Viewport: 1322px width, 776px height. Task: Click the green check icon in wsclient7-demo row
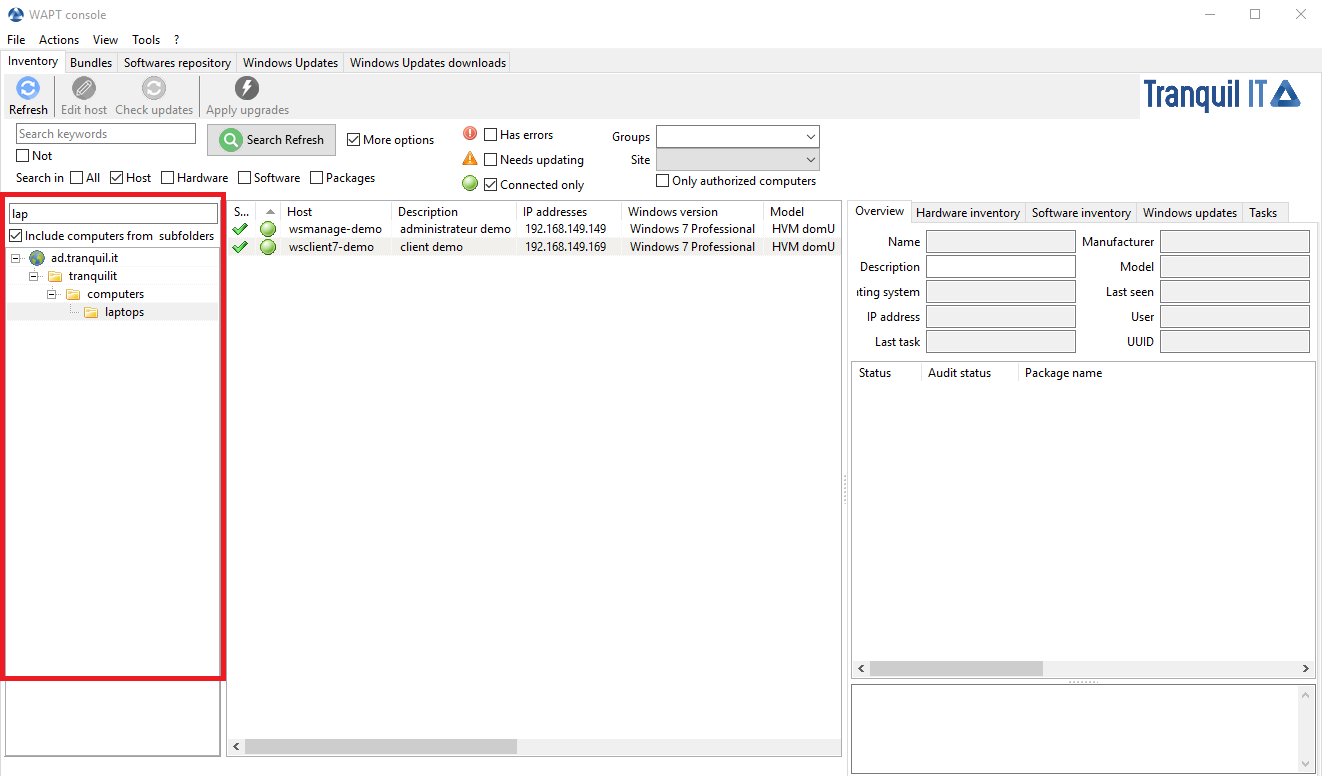tap(240, 247)
